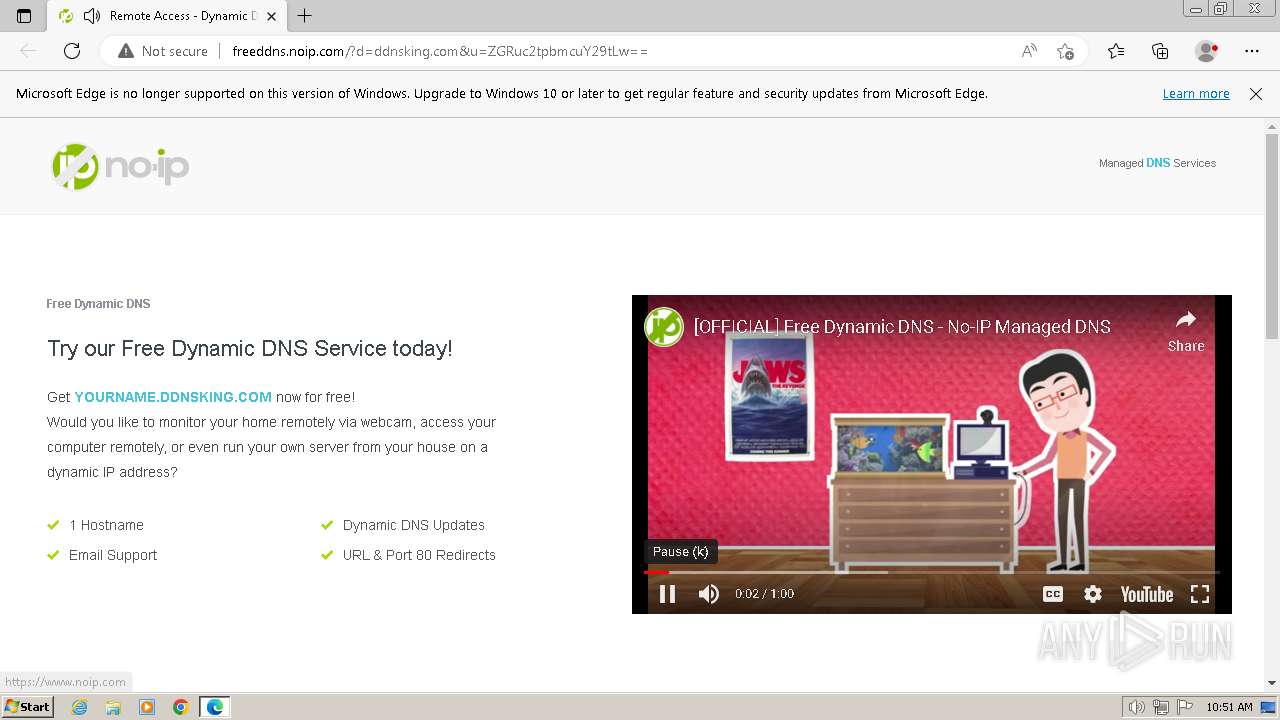Open video settings gear

coord(1093,594)
